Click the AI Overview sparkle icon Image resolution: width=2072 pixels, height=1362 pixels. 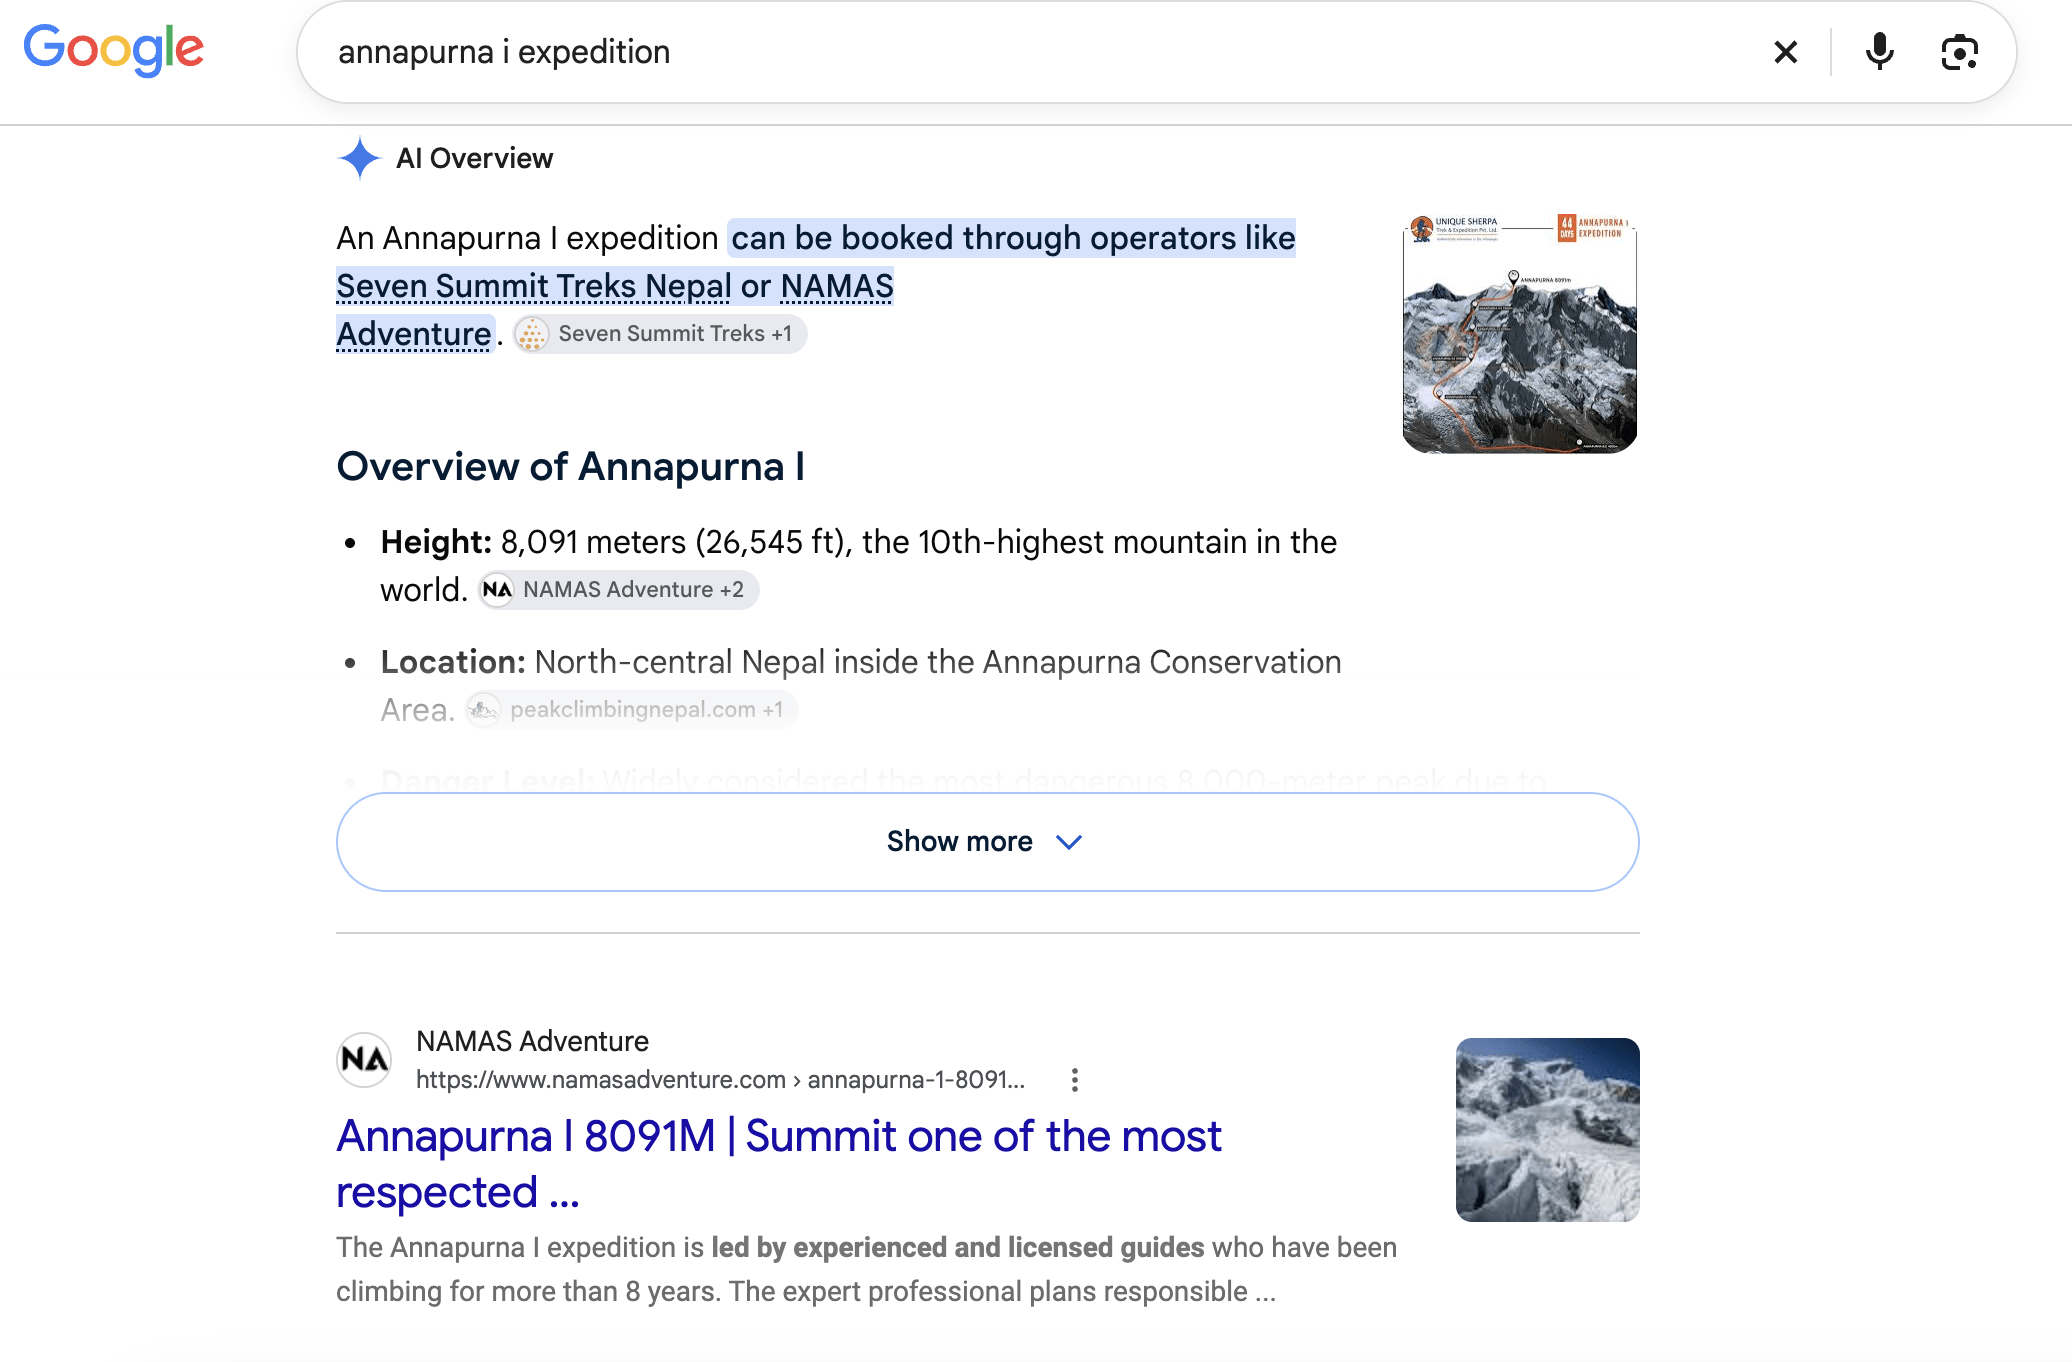click(359, 158)
